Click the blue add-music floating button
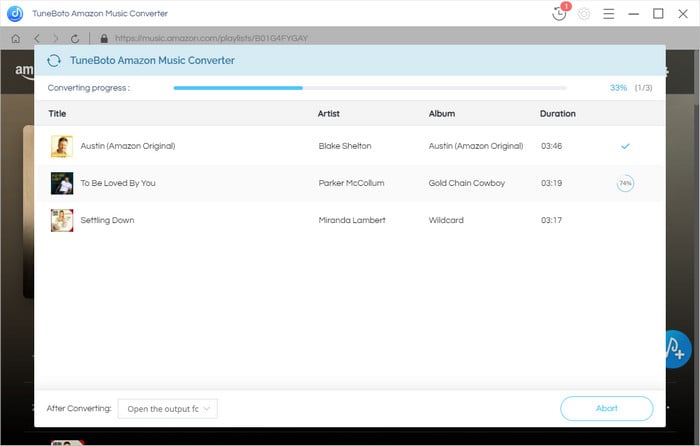Image resolution: width=700 pixels, height=446 pixels. click(677, 349)
